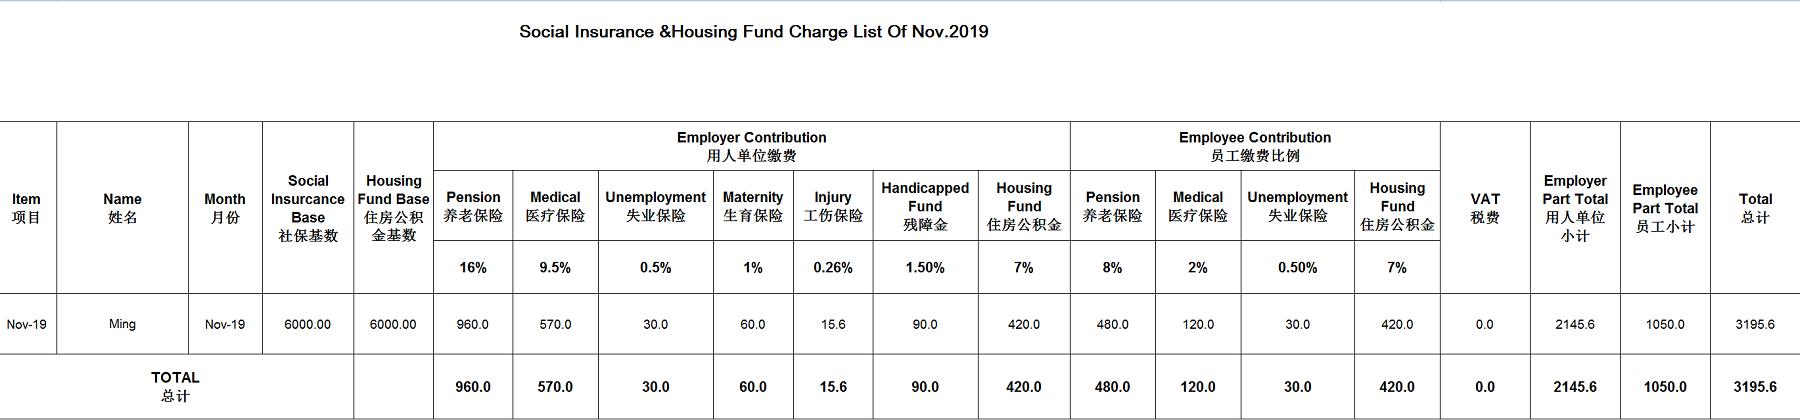Click the 6000.00 social insurance base value
Screen dimensions: 1800x420
pos(308,324)
